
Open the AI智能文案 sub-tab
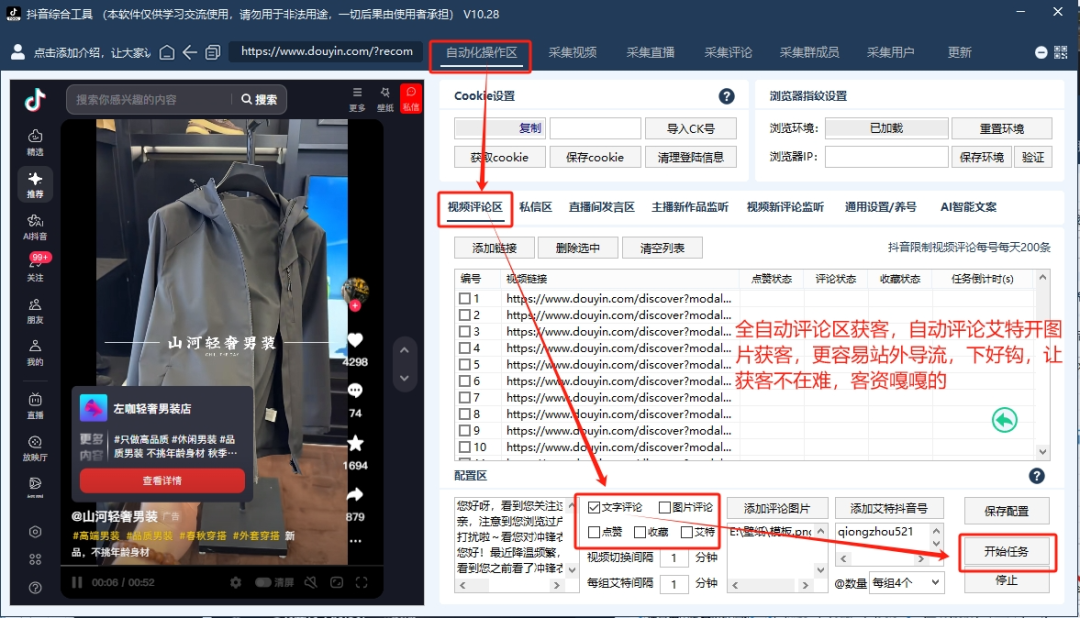(968, 207)
